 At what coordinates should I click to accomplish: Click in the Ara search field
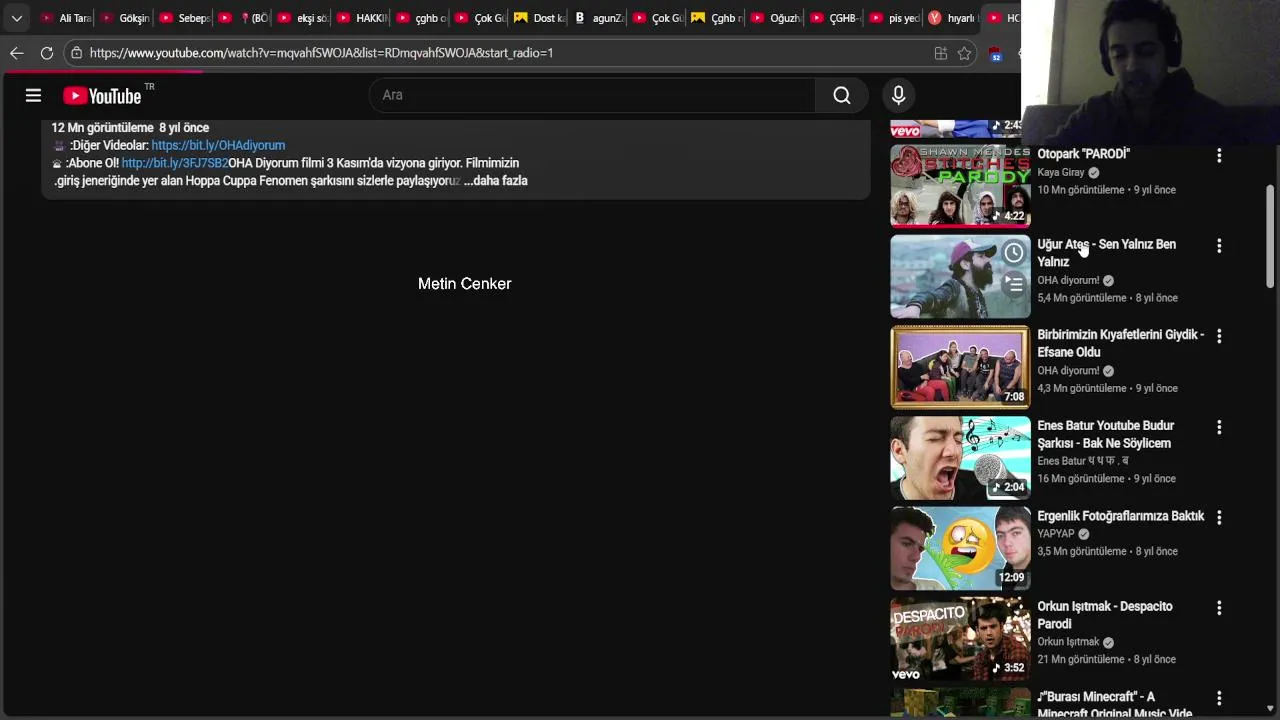(592, 95)
